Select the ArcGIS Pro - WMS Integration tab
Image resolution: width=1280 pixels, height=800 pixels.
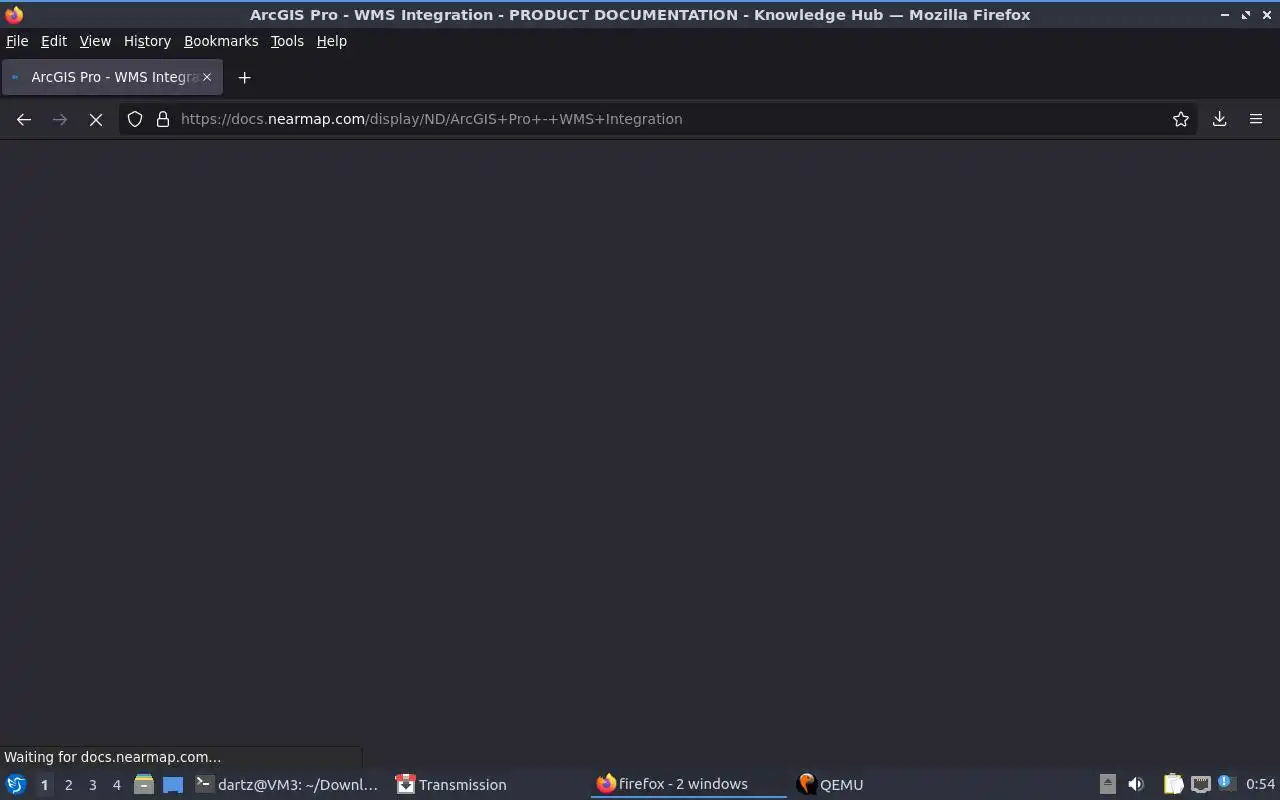point(112,77)
